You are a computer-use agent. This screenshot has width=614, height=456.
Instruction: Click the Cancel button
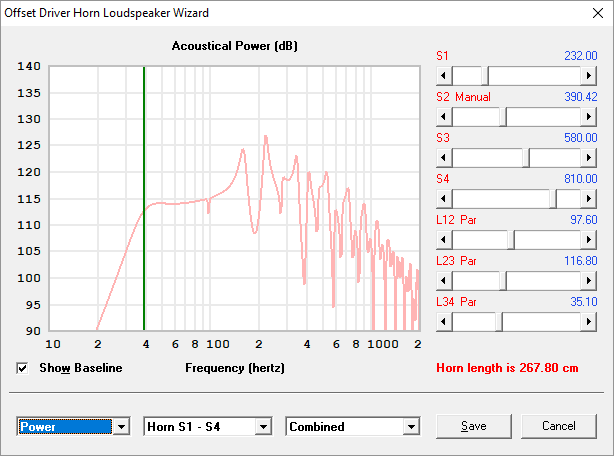coord(559,426)
